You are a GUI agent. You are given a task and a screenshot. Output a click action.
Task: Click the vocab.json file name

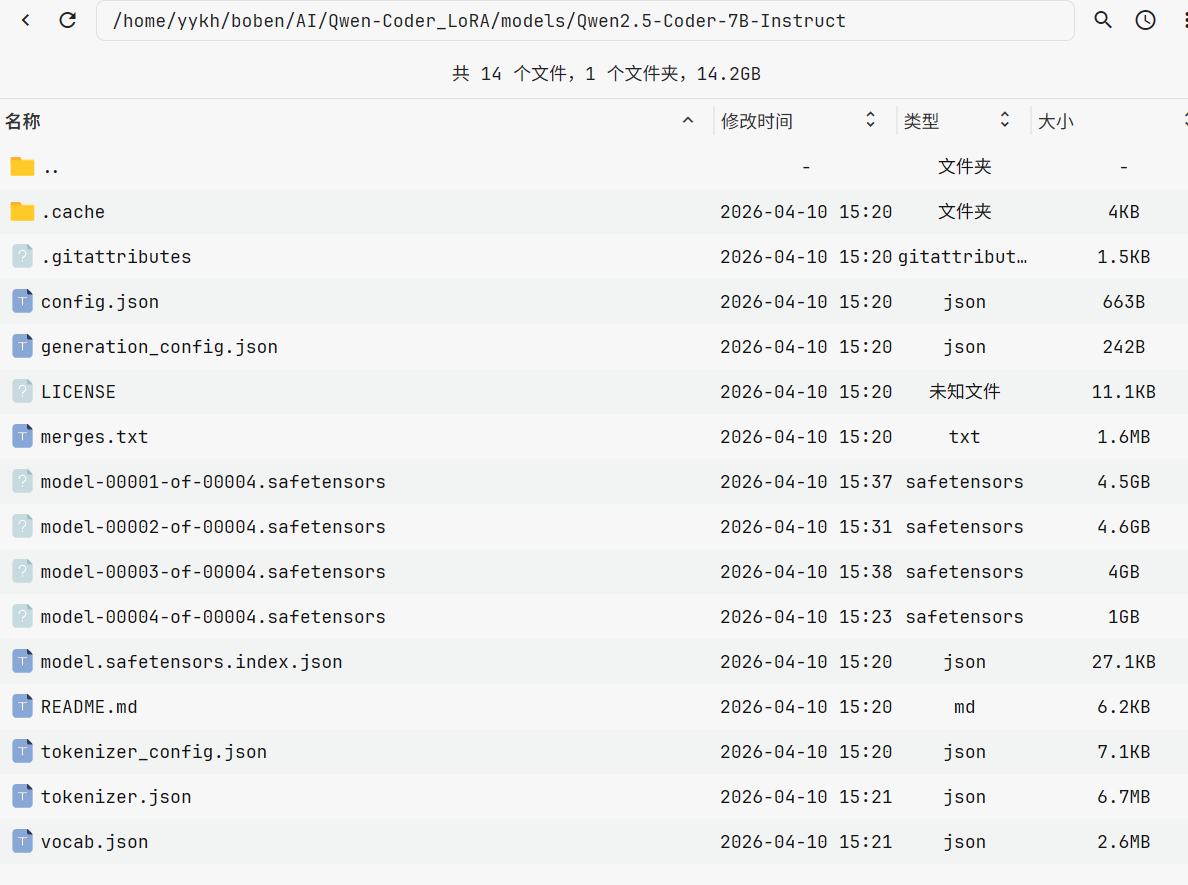tap(95, 842)
